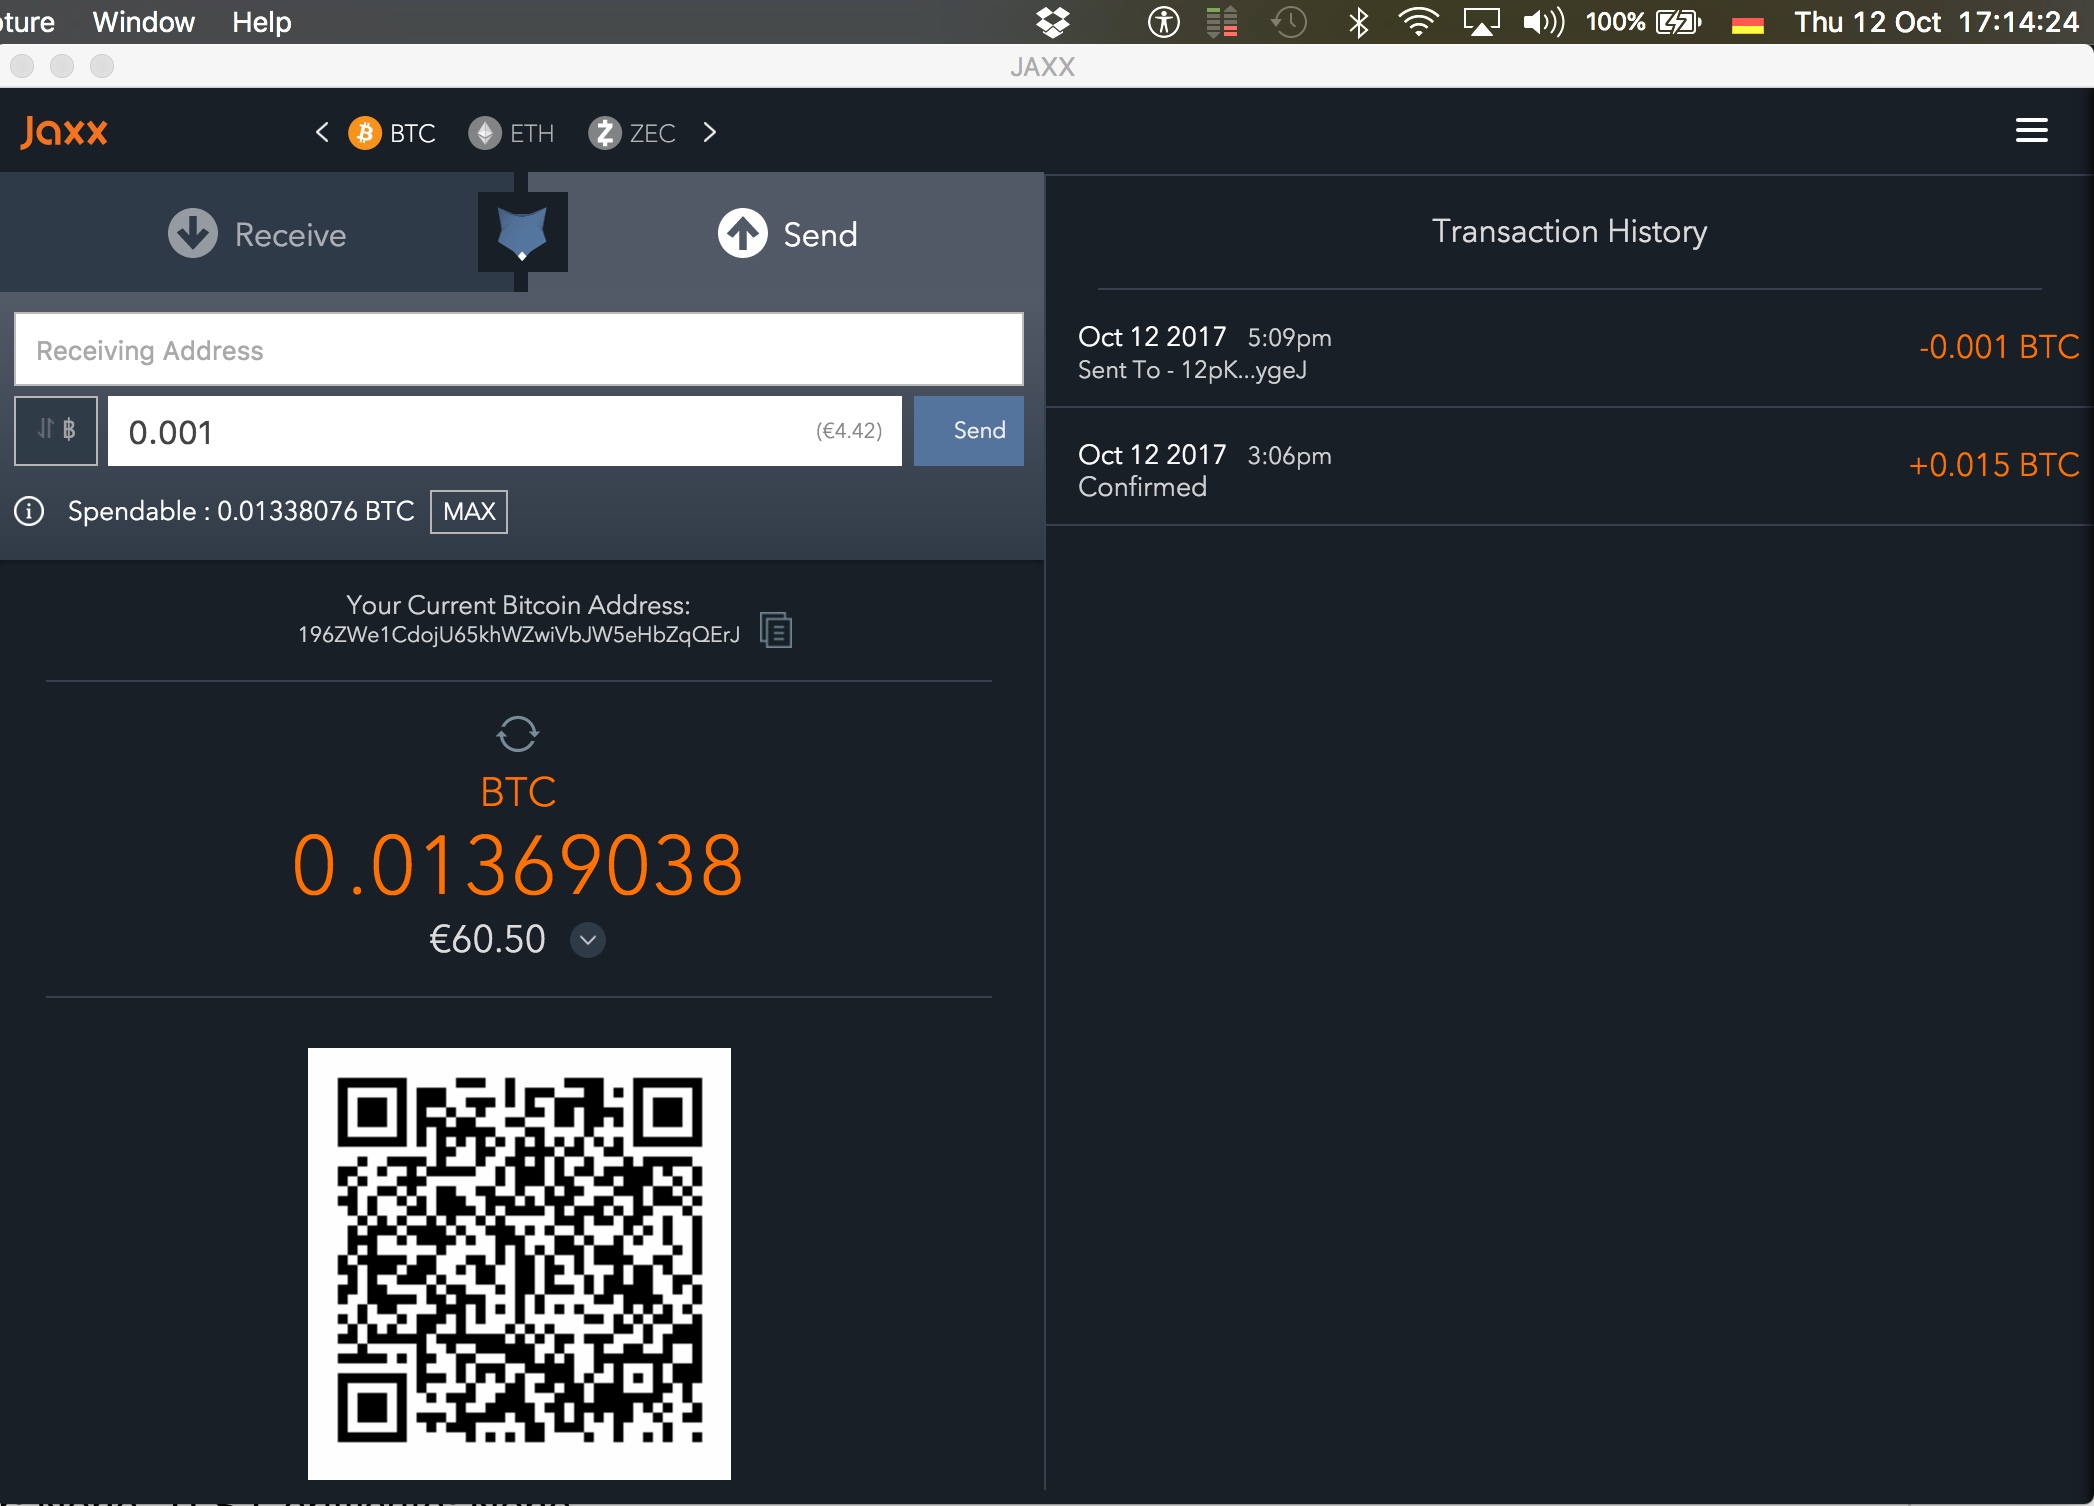
Task: Click the Send up-arrow icon
Action: tap(743, 234)
